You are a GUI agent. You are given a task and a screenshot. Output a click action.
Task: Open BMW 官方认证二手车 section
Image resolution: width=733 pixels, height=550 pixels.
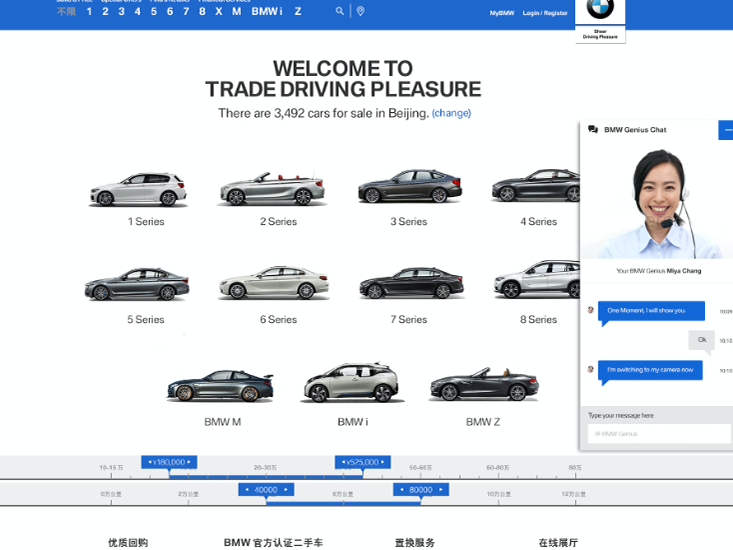pos(273,543)
